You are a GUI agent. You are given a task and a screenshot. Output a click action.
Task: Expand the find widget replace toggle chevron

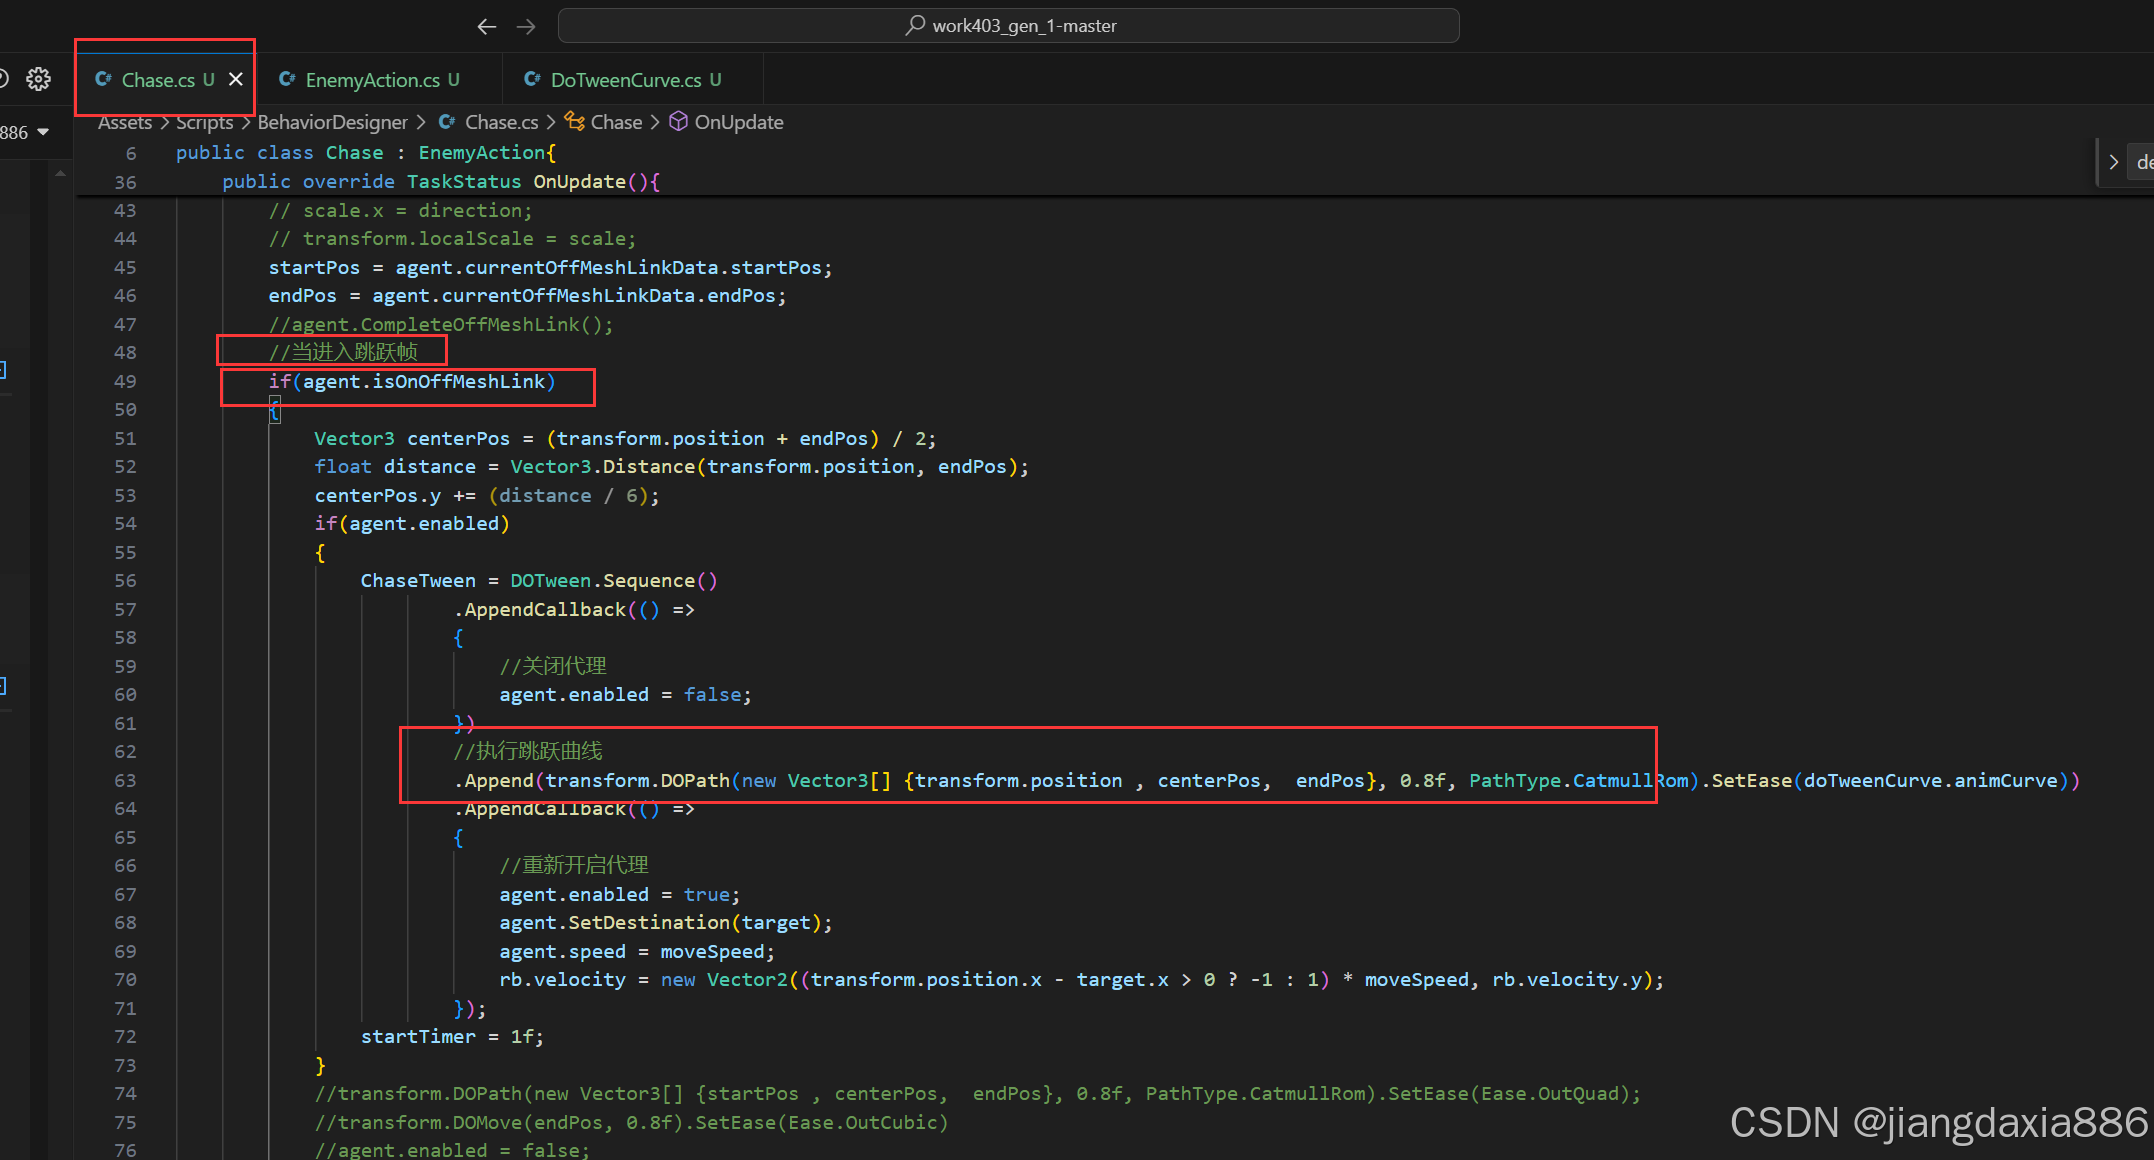pyautogui.click(x=2113, y=162)
